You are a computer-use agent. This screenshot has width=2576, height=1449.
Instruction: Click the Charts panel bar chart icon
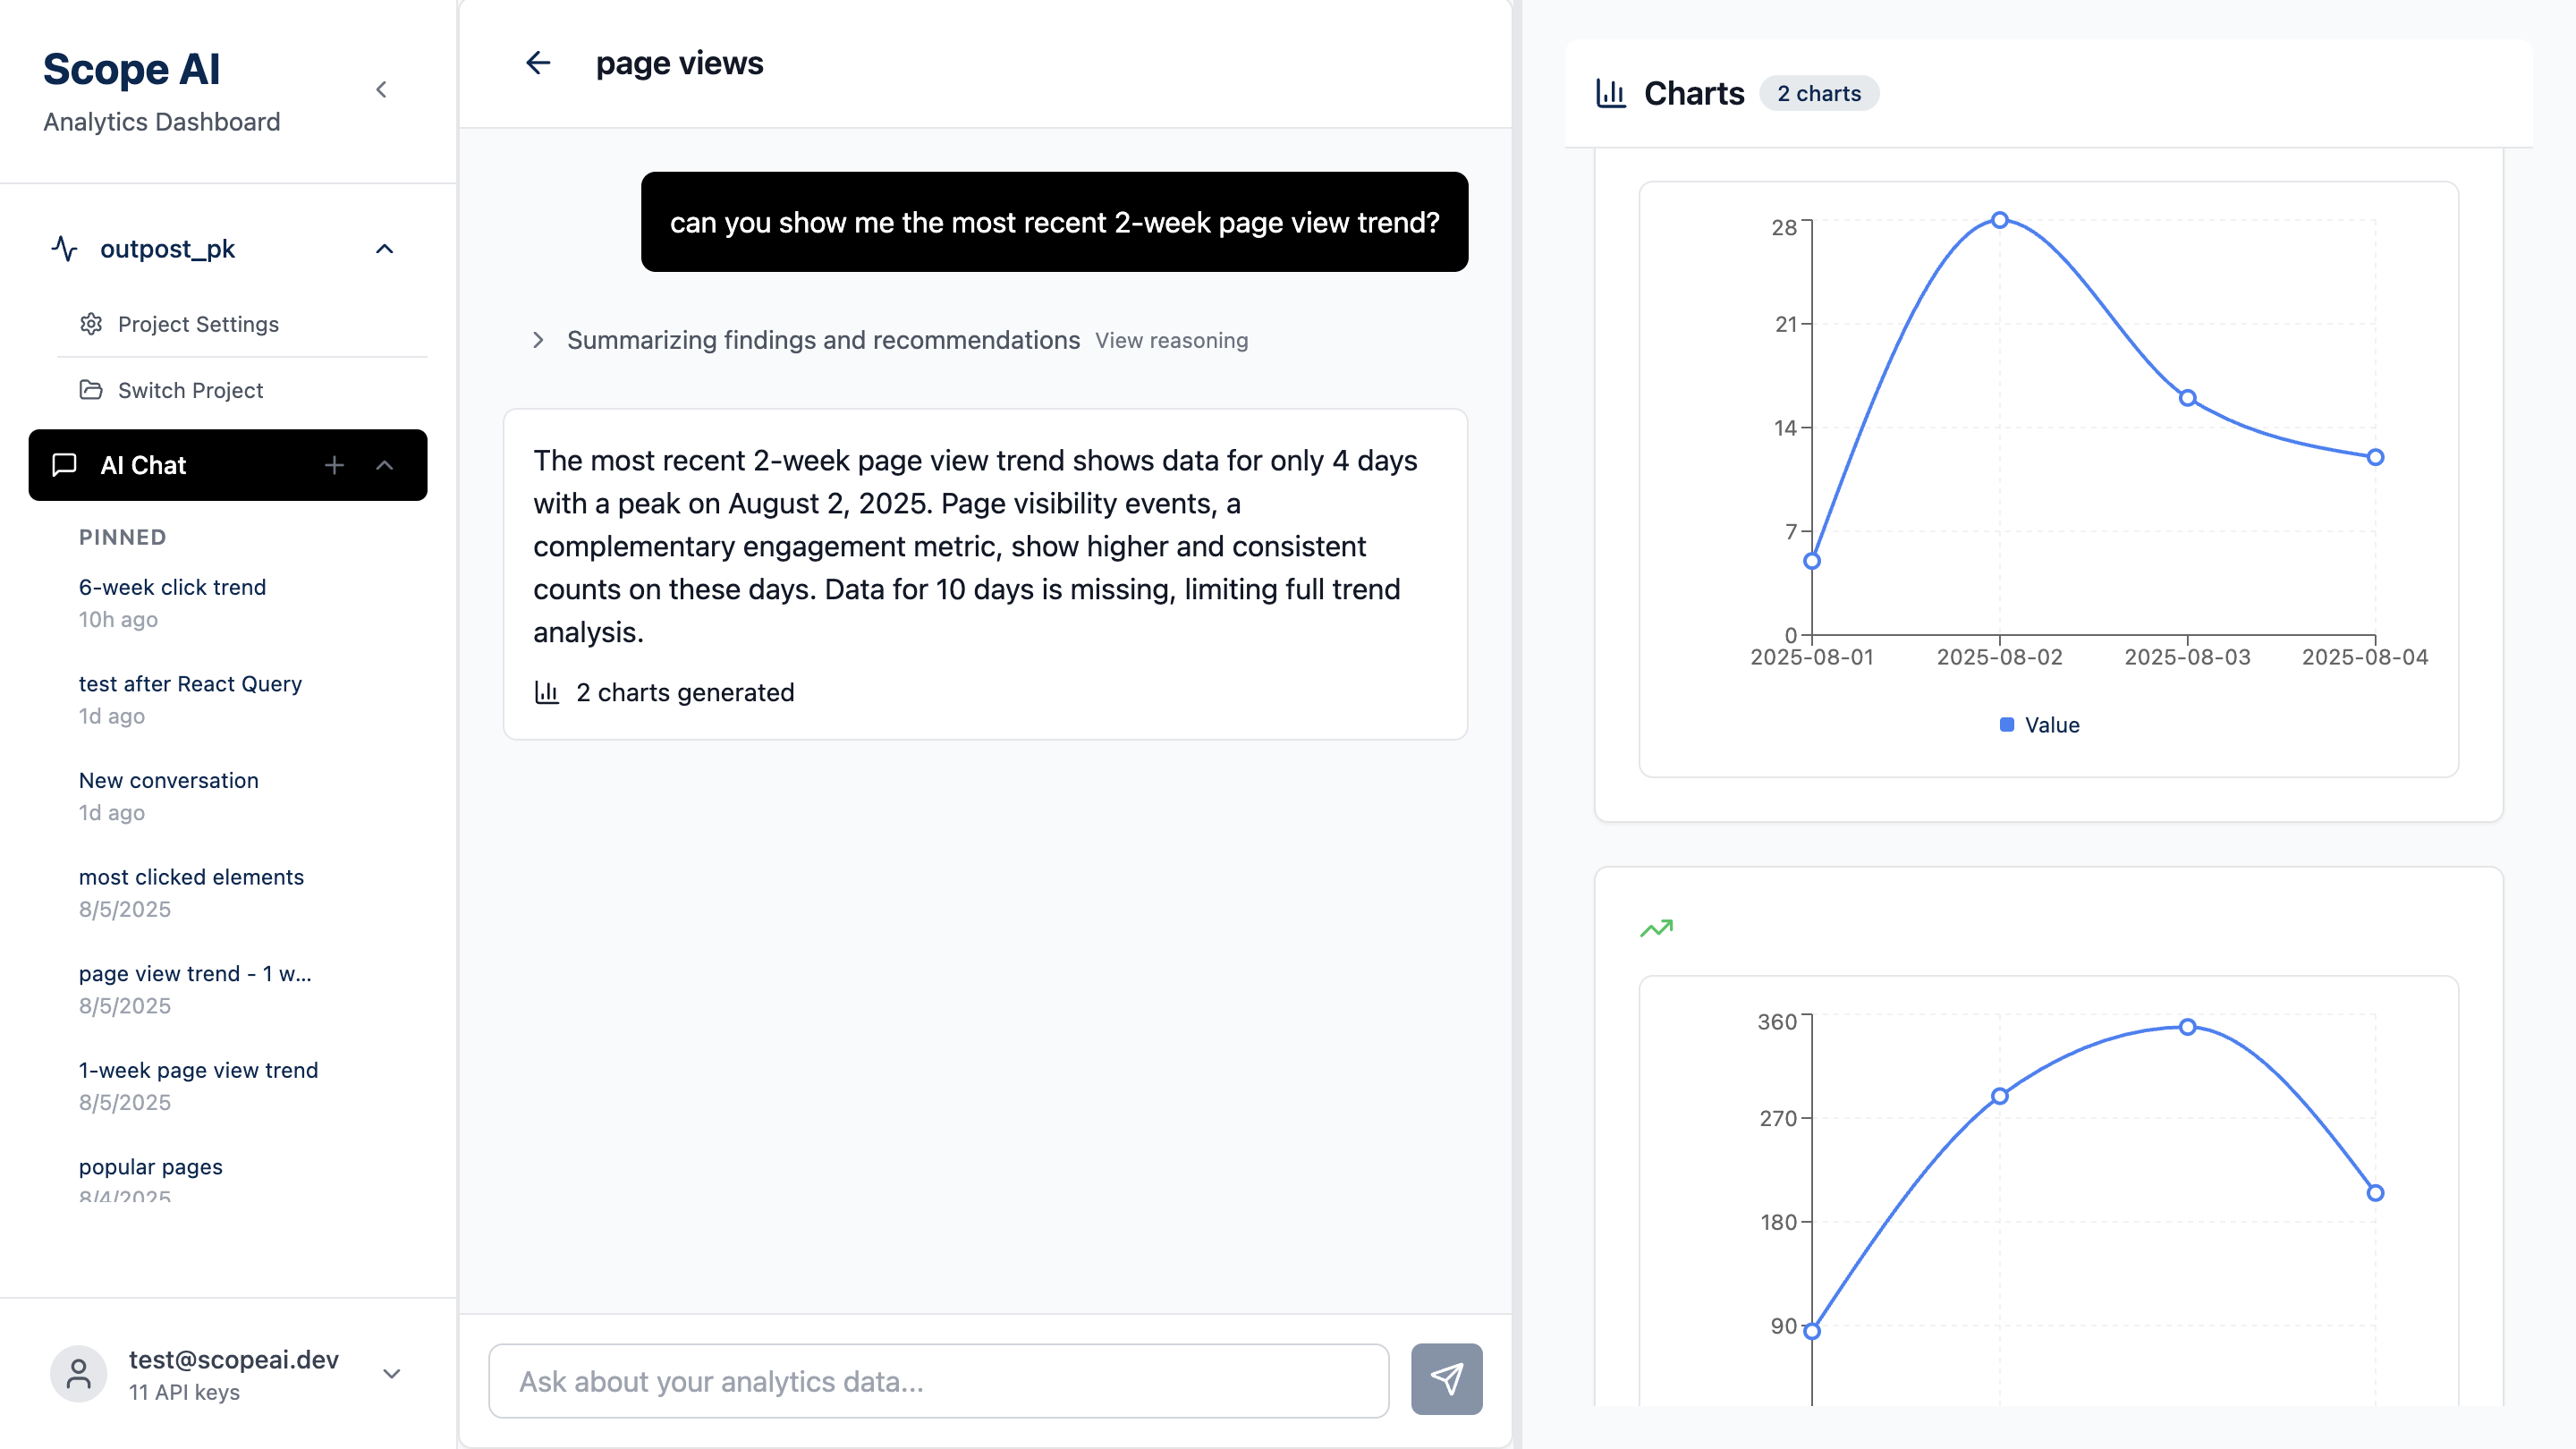(1611, 93)
